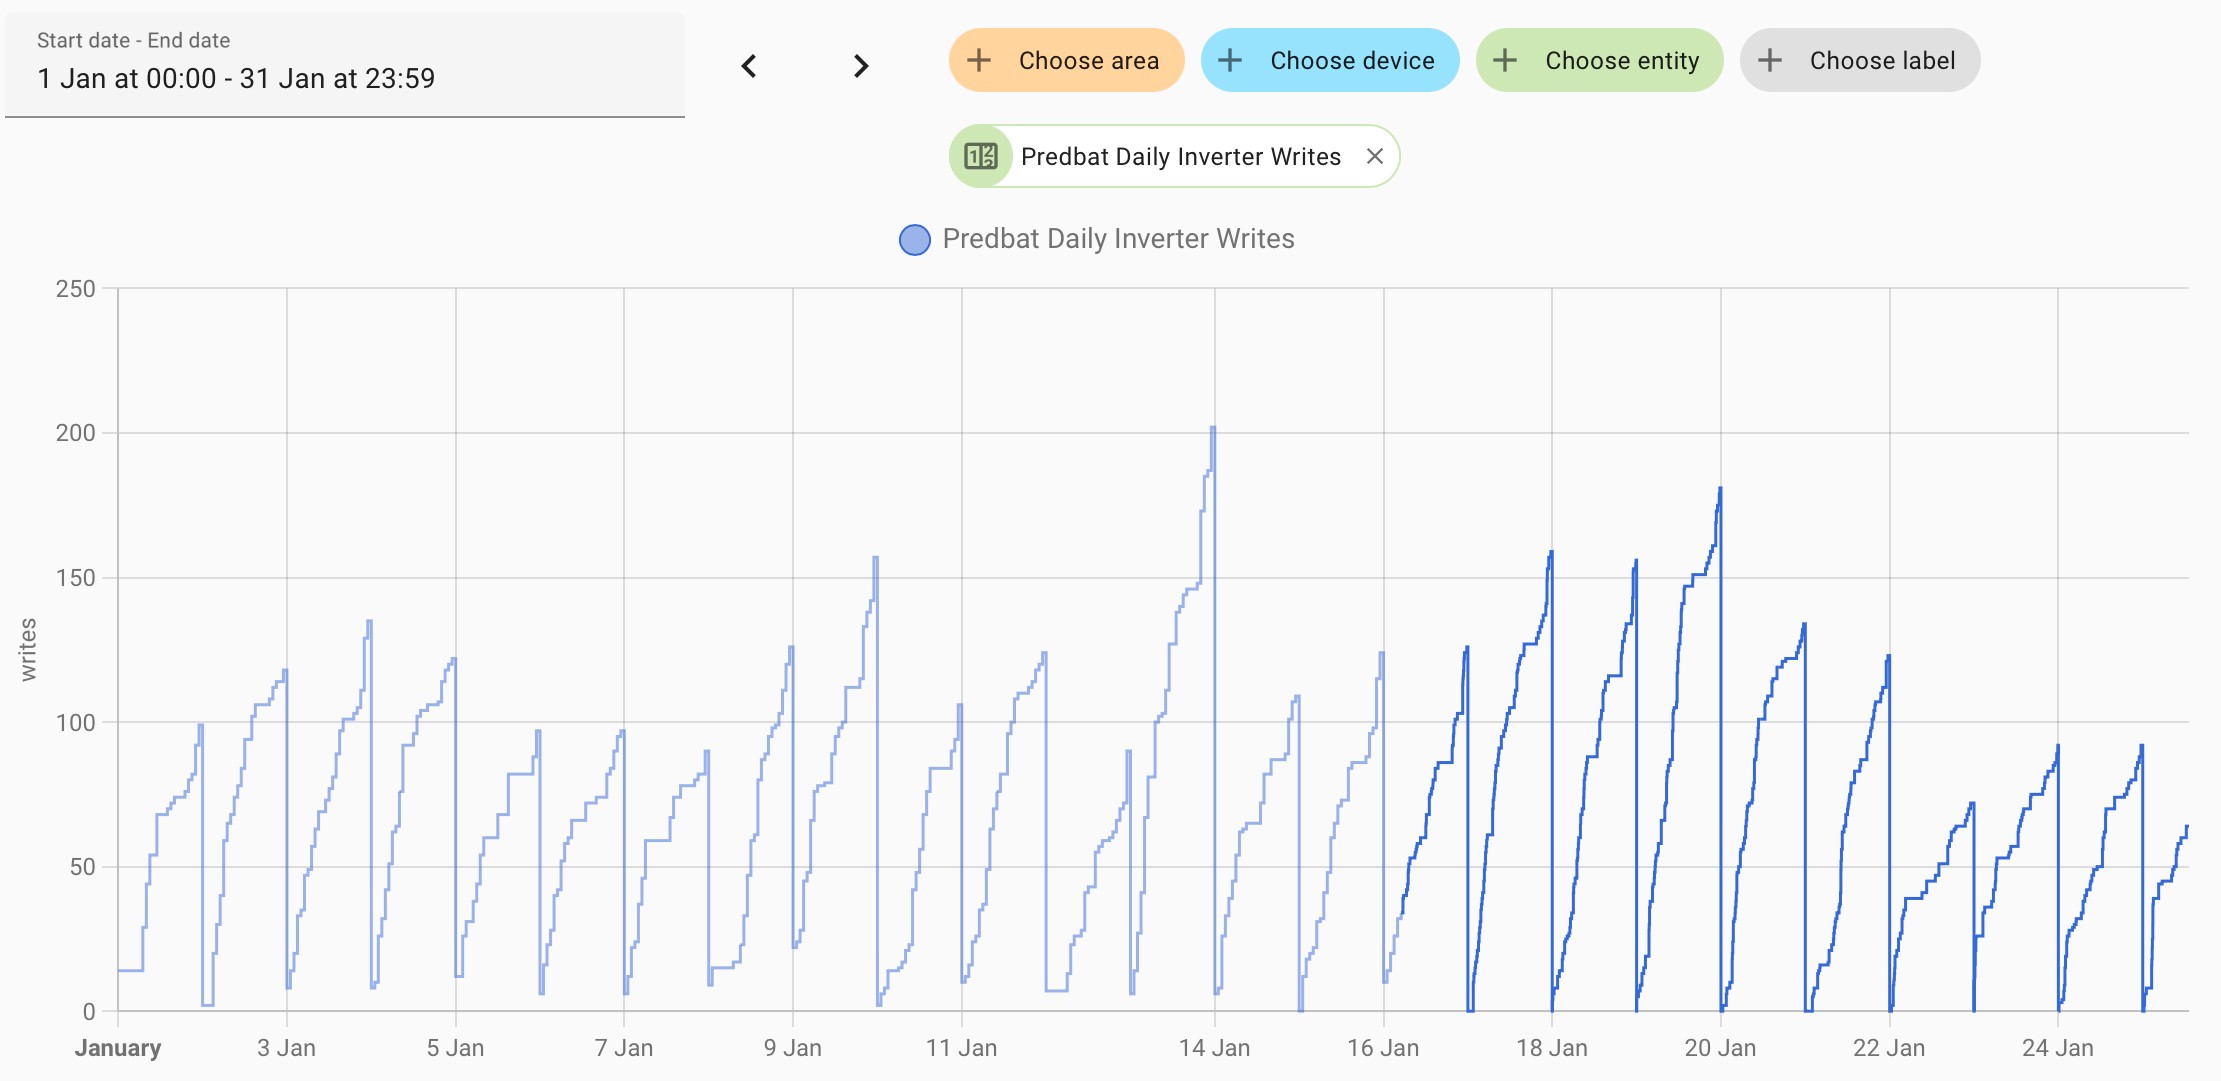Click the writes y-axis title
This screenshot has width=2221, height=1081.
pos(28,650)
